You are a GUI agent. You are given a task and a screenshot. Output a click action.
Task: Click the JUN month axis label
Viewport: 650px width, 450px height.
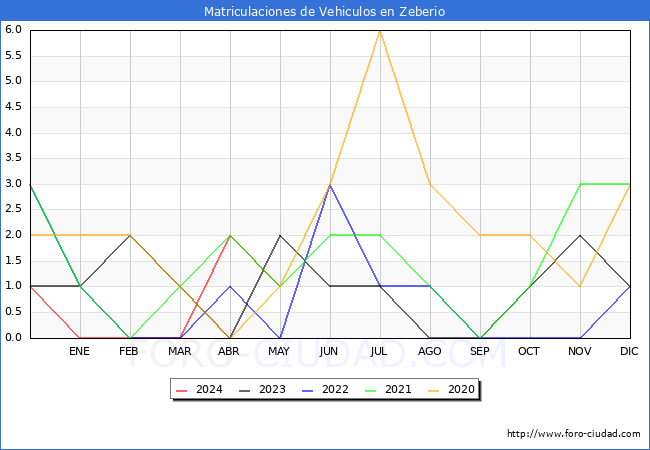coord(329,351)
